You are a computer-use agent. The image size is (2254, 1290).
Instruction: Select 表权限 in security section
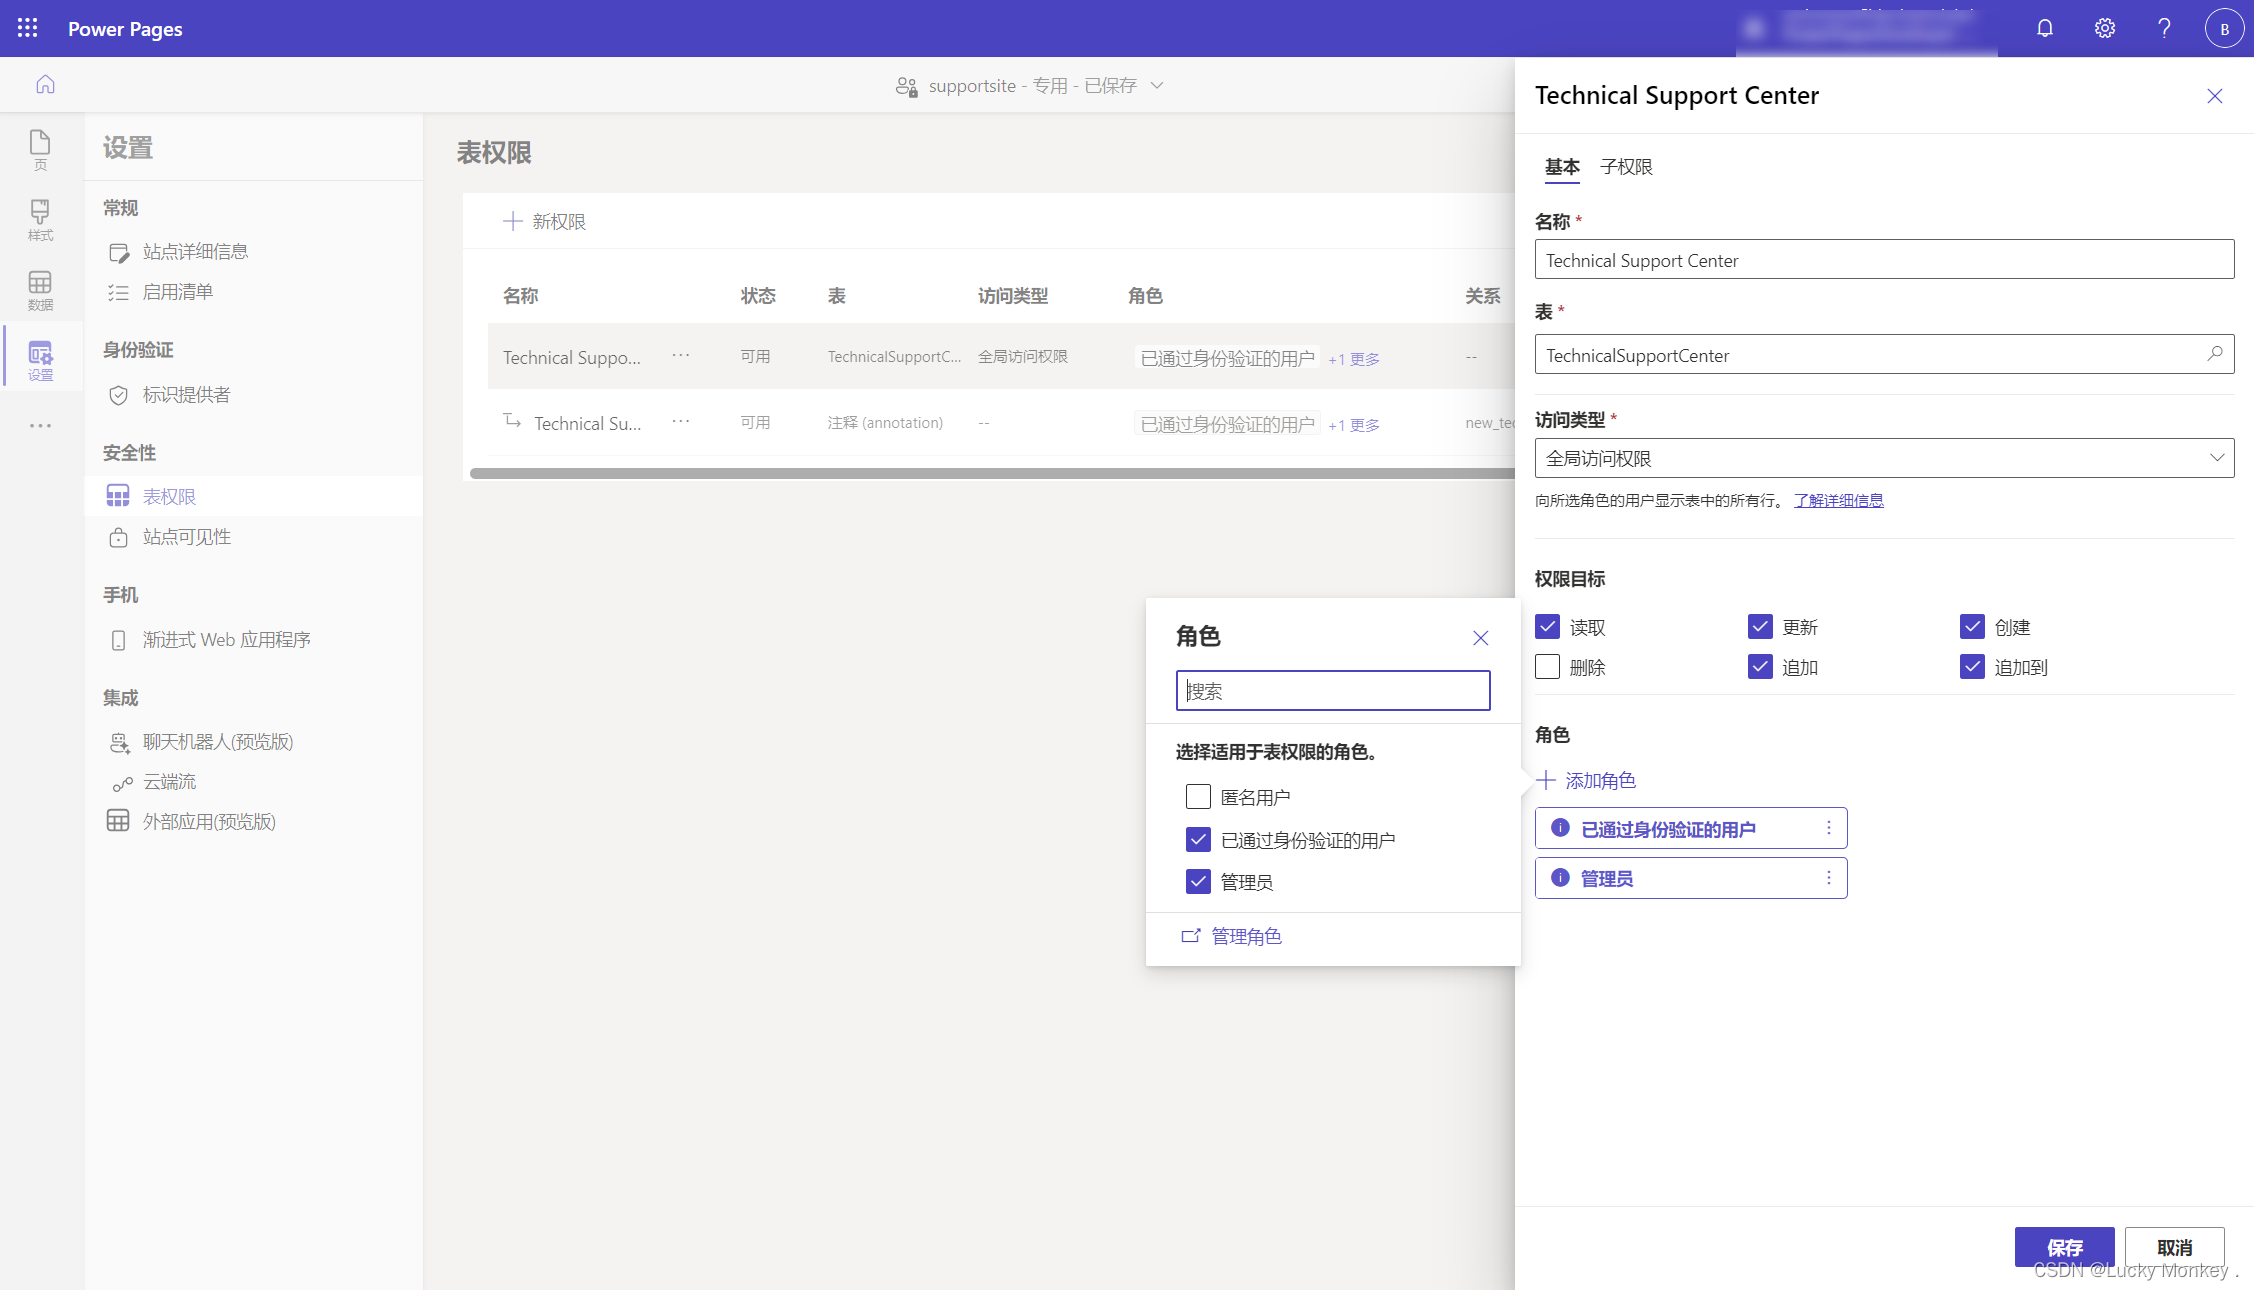tap(253, 496)
